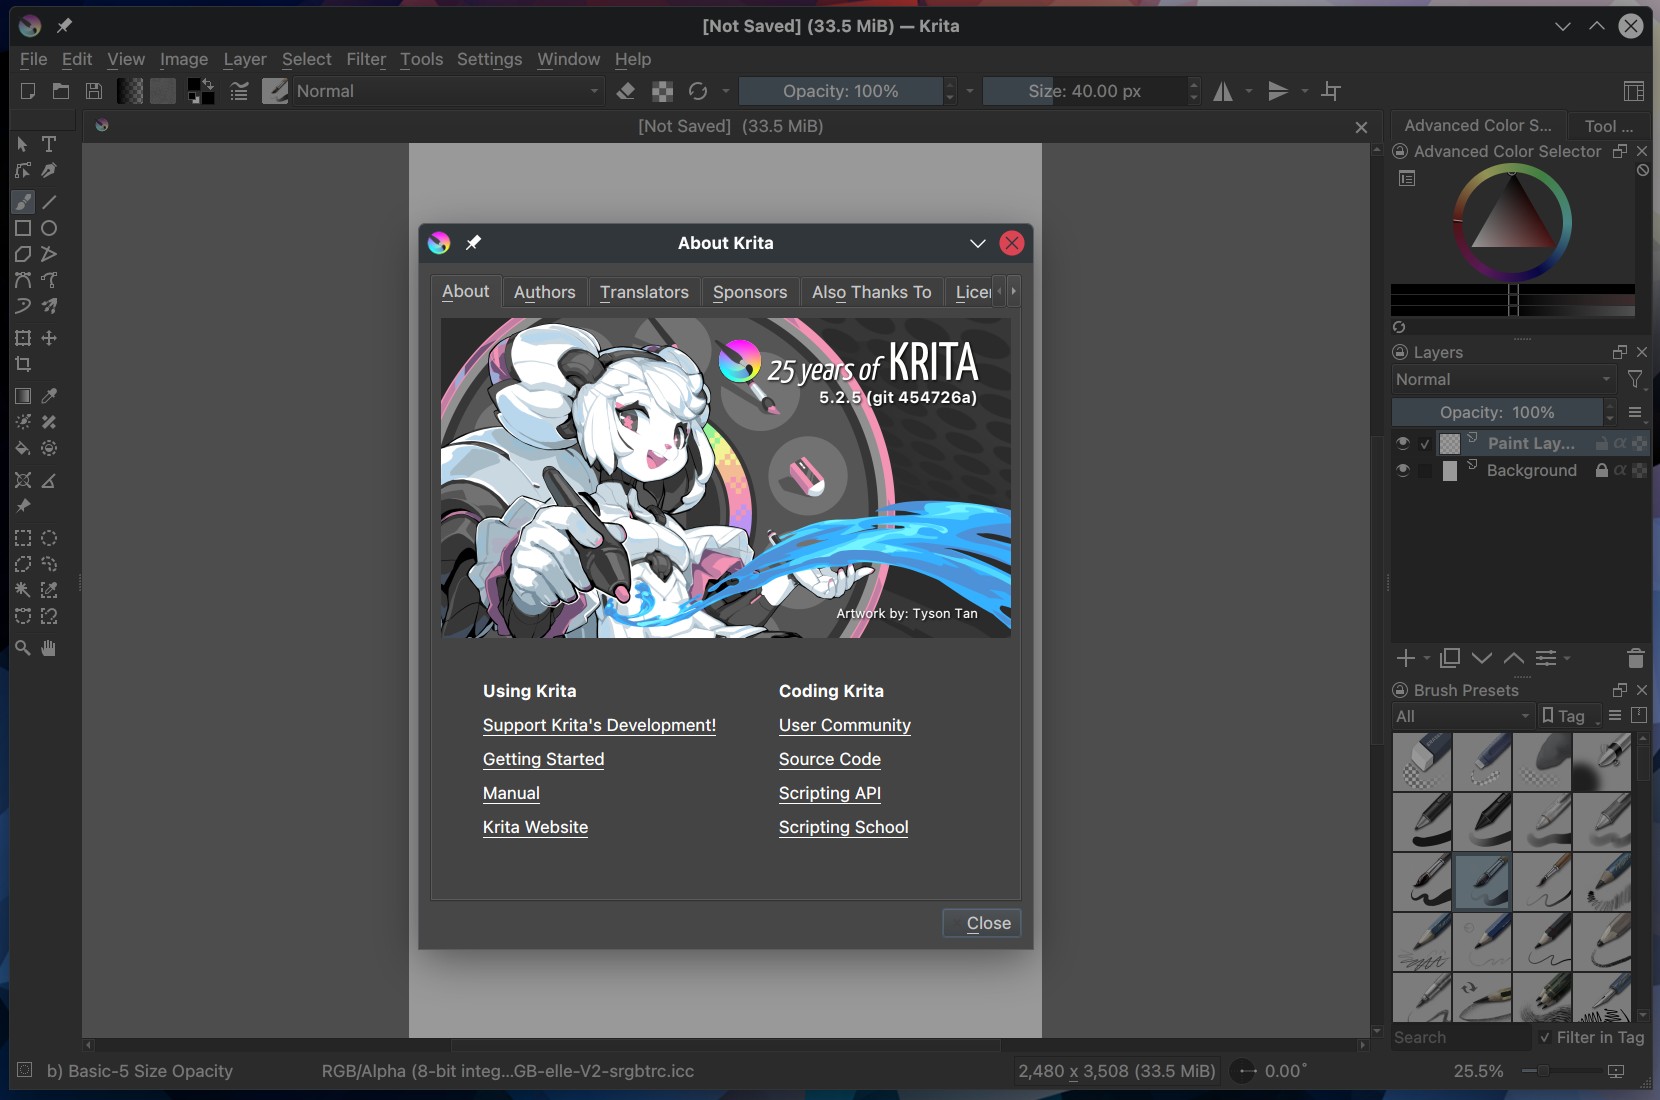Select the Crop tool
This screenshot has width=1660, height=1100.
coord(23,364)
